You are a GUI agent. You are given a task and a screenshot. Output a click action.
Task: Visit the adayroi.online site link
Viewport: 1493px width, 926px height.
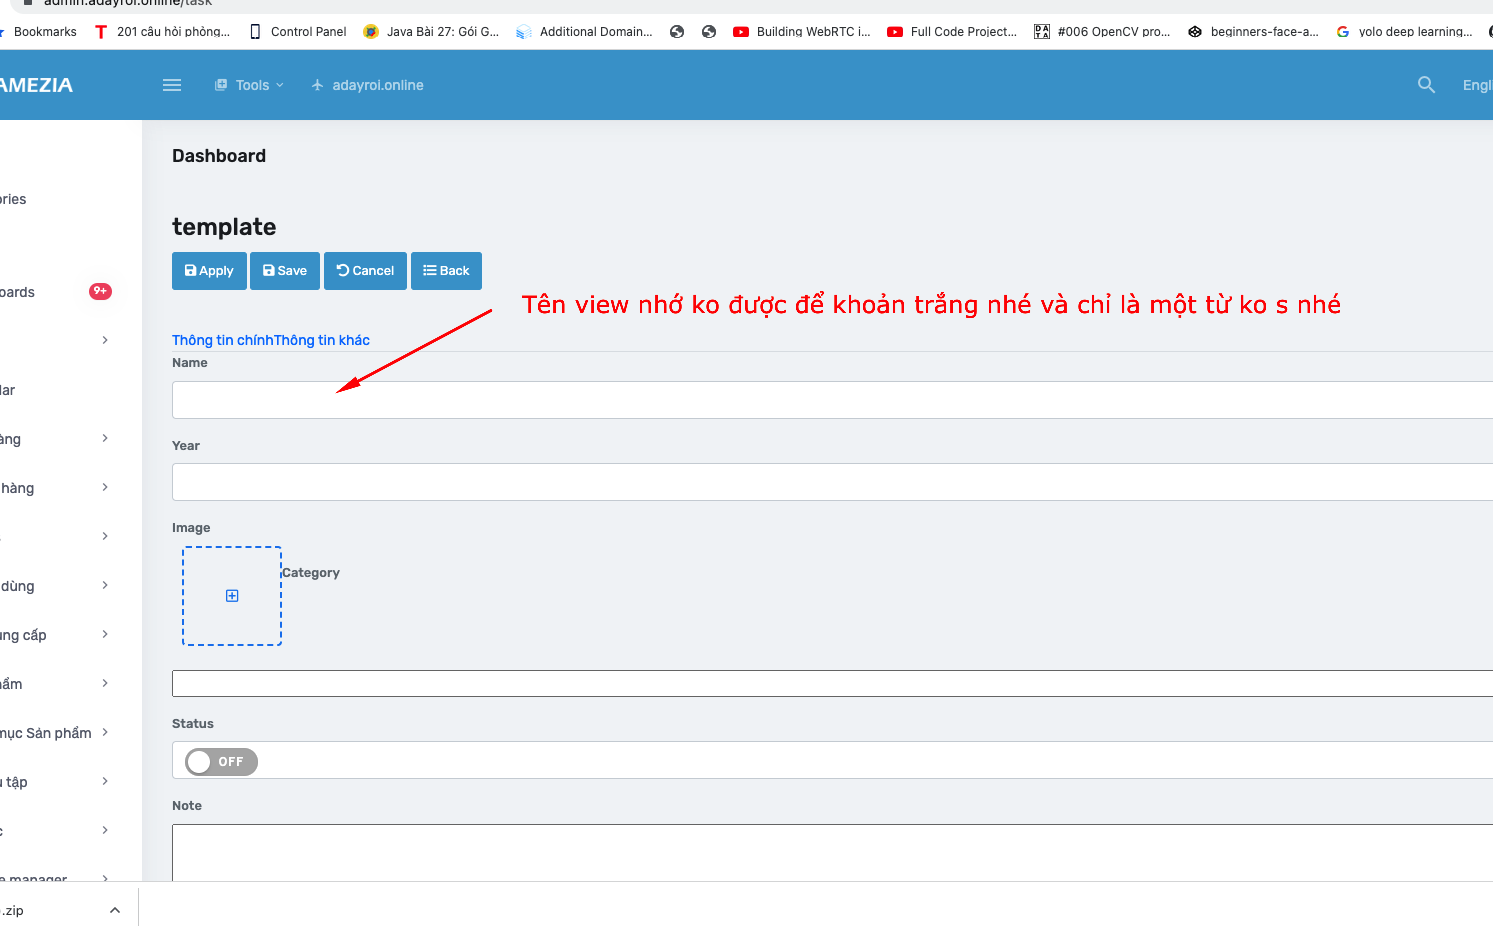[x=368, y=85]
